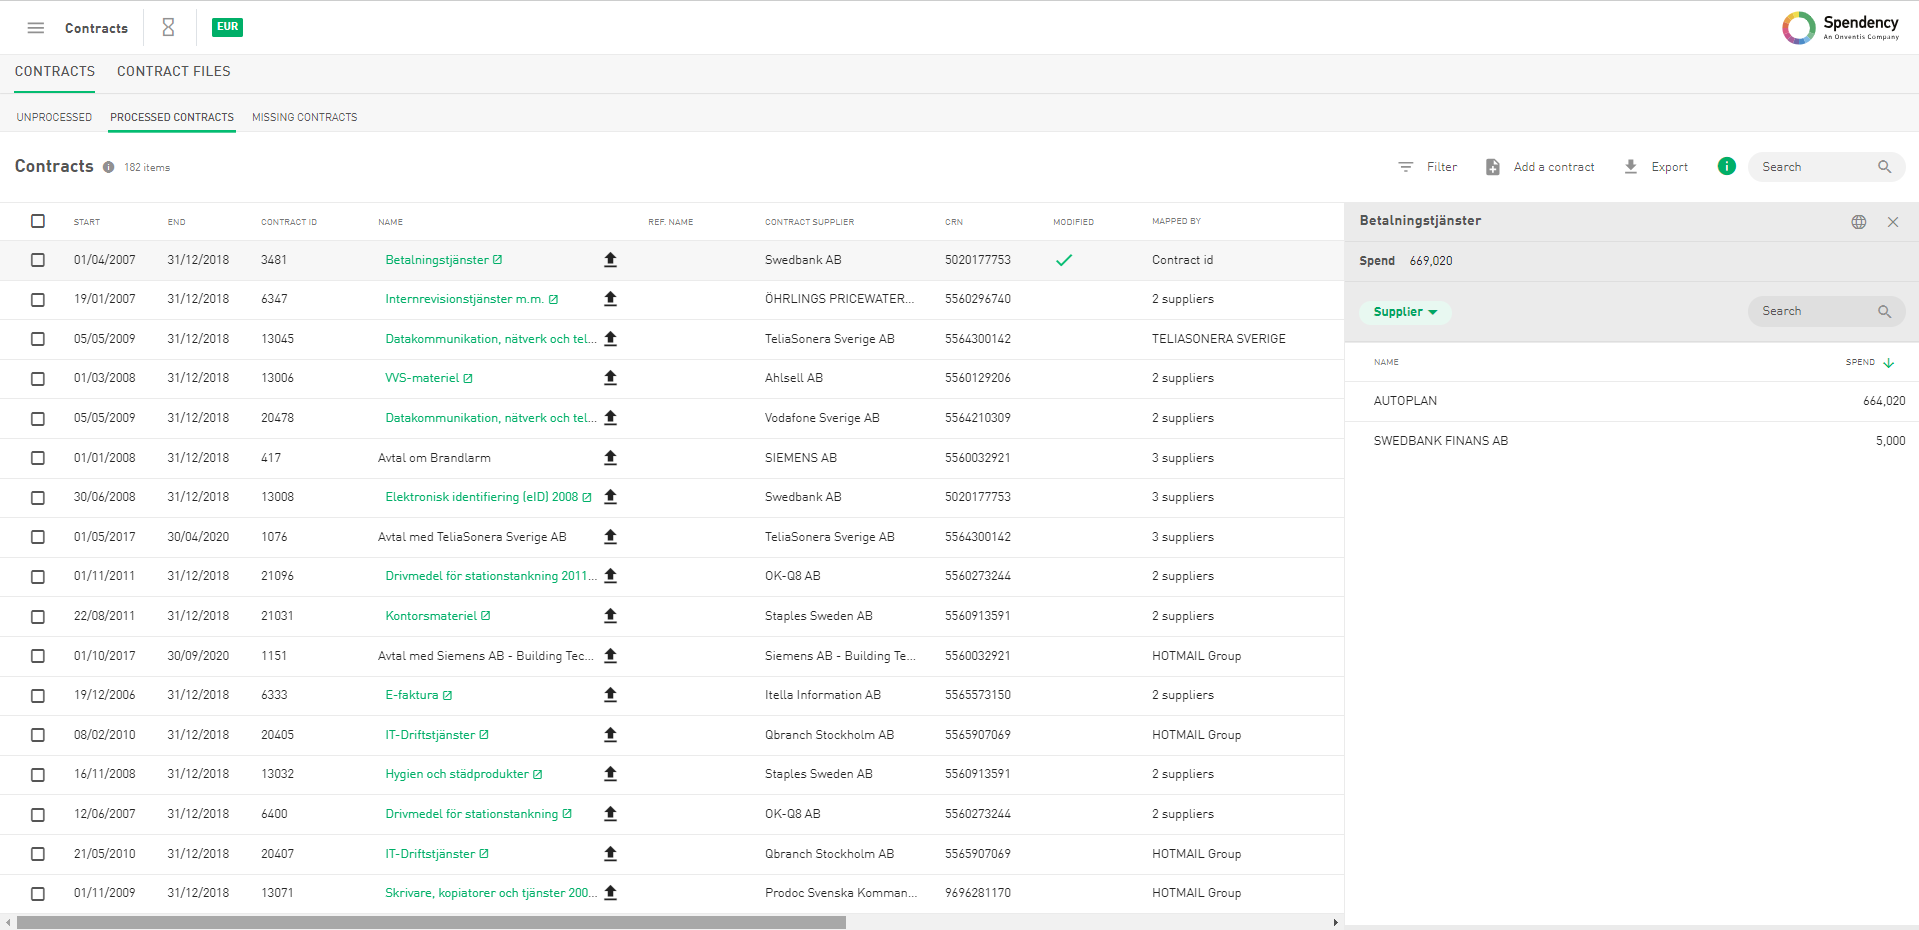The image size is (1919, 930).
Task: Check the box for contract 3481
Action: [38, 260]
